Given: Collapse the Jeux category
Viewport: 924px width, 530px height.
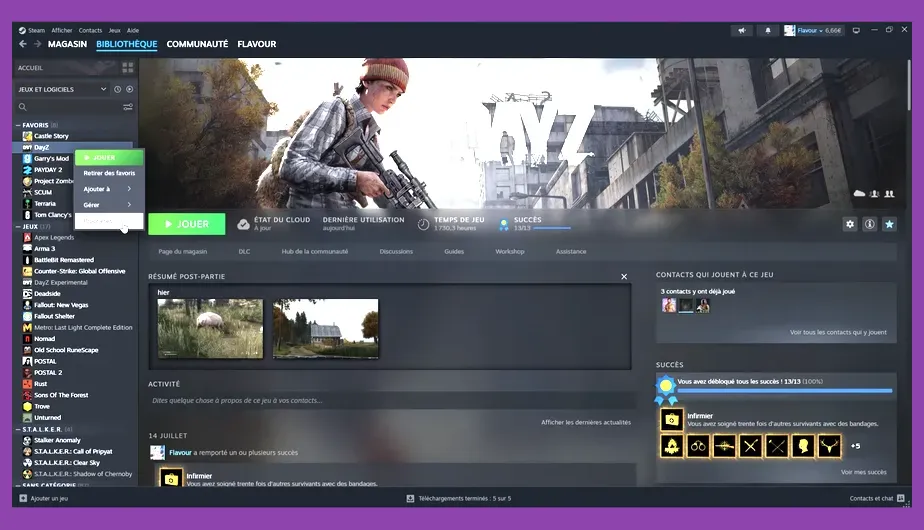Looking at the screenshot, I should tap(18, 226).
